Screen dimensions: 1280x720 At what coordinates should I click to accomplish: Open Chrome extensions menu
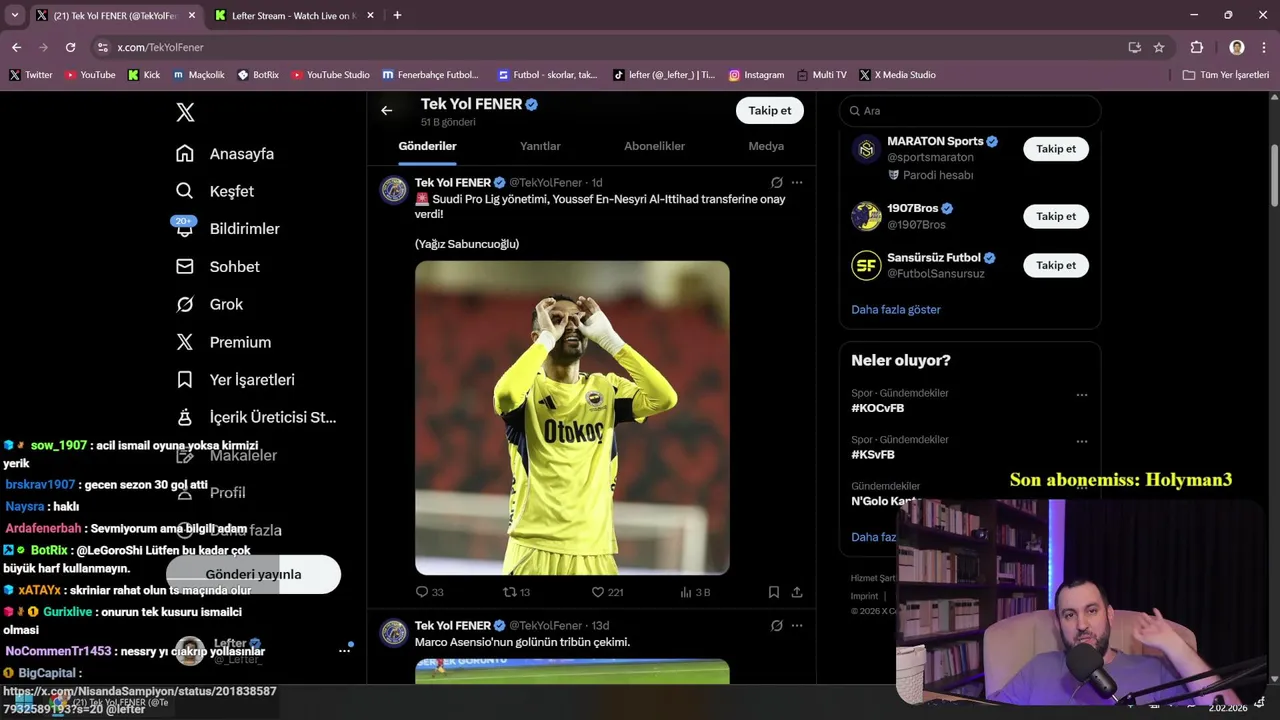pos(1197,47)
